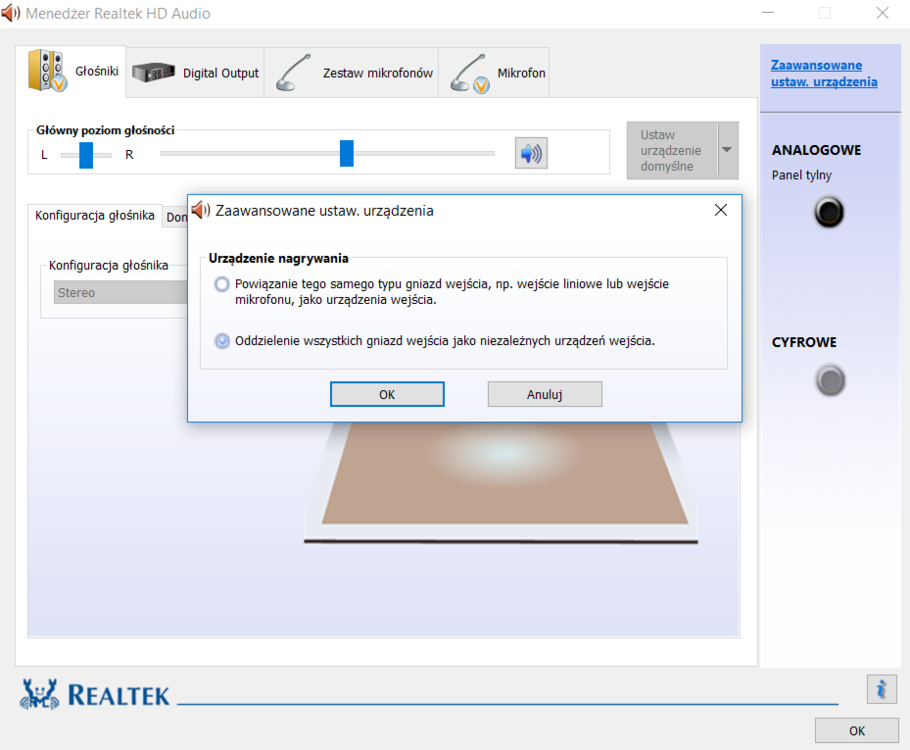Select the Powiązanie tego samego typu gniazd option
The image size is (910, 750).
coord(222,284)
